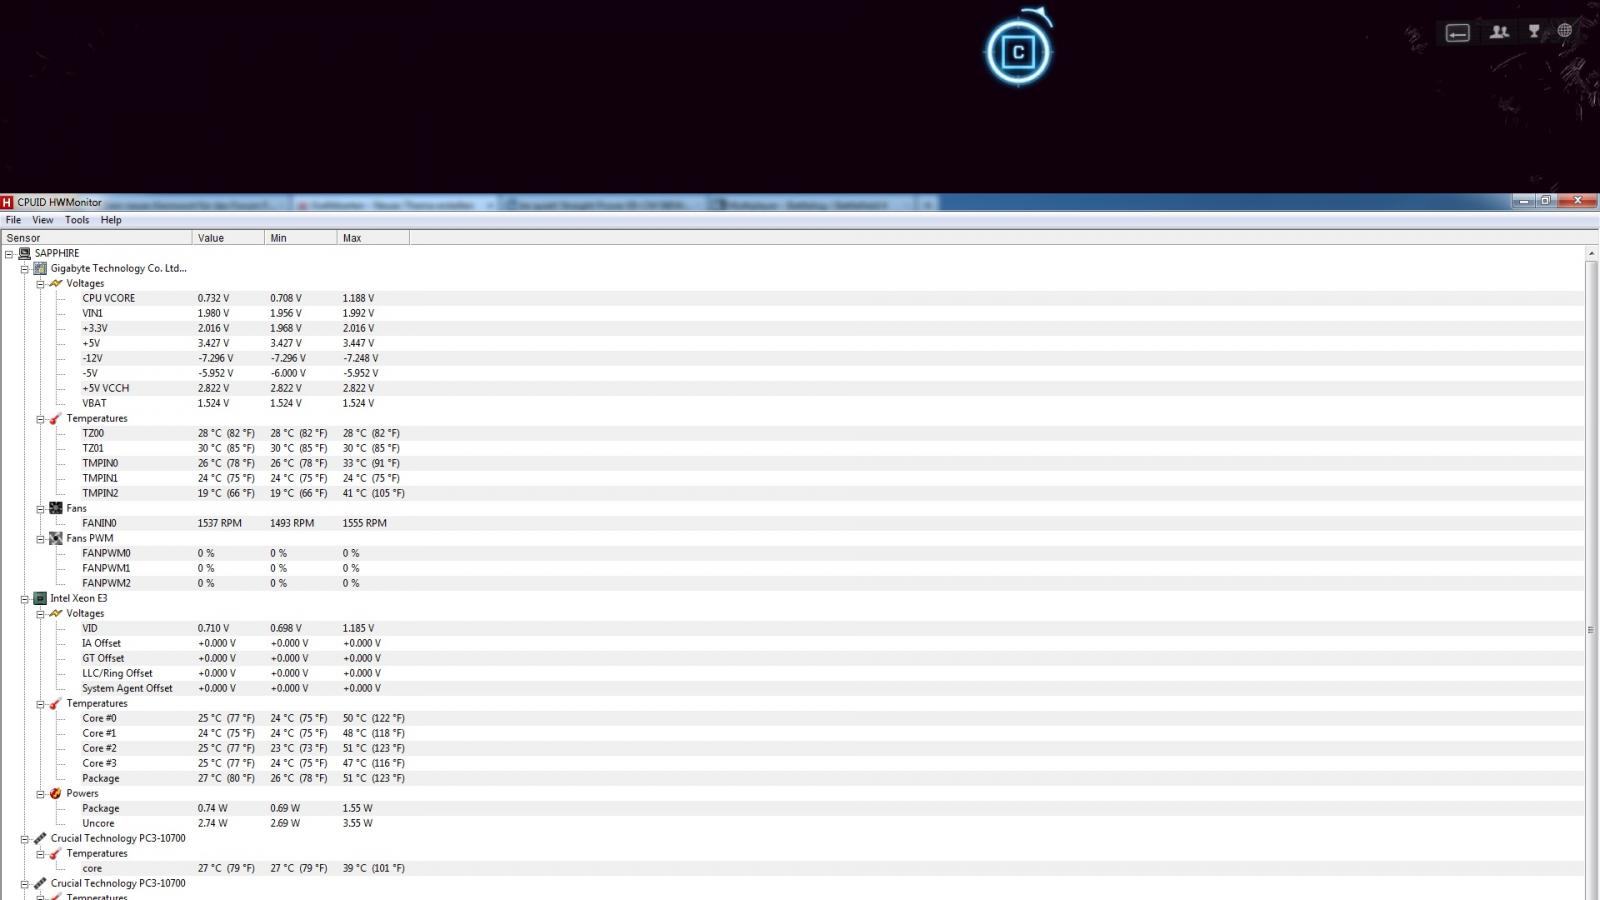1600x900 pixels.
Task: Click the thermometer icon above the core sensor row
Action: click(x=56, y=853)
